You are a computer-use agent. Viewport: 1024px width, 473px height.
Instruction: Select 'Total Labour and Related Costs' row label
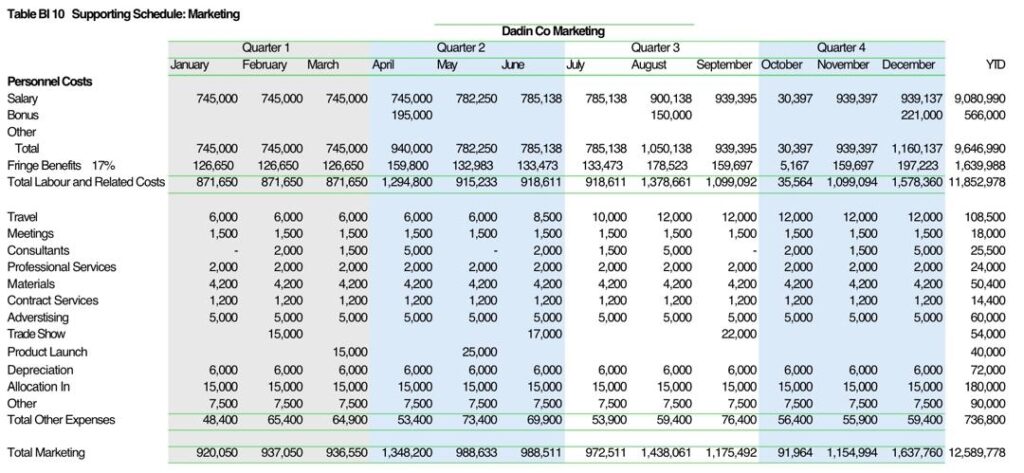point(86,182)
